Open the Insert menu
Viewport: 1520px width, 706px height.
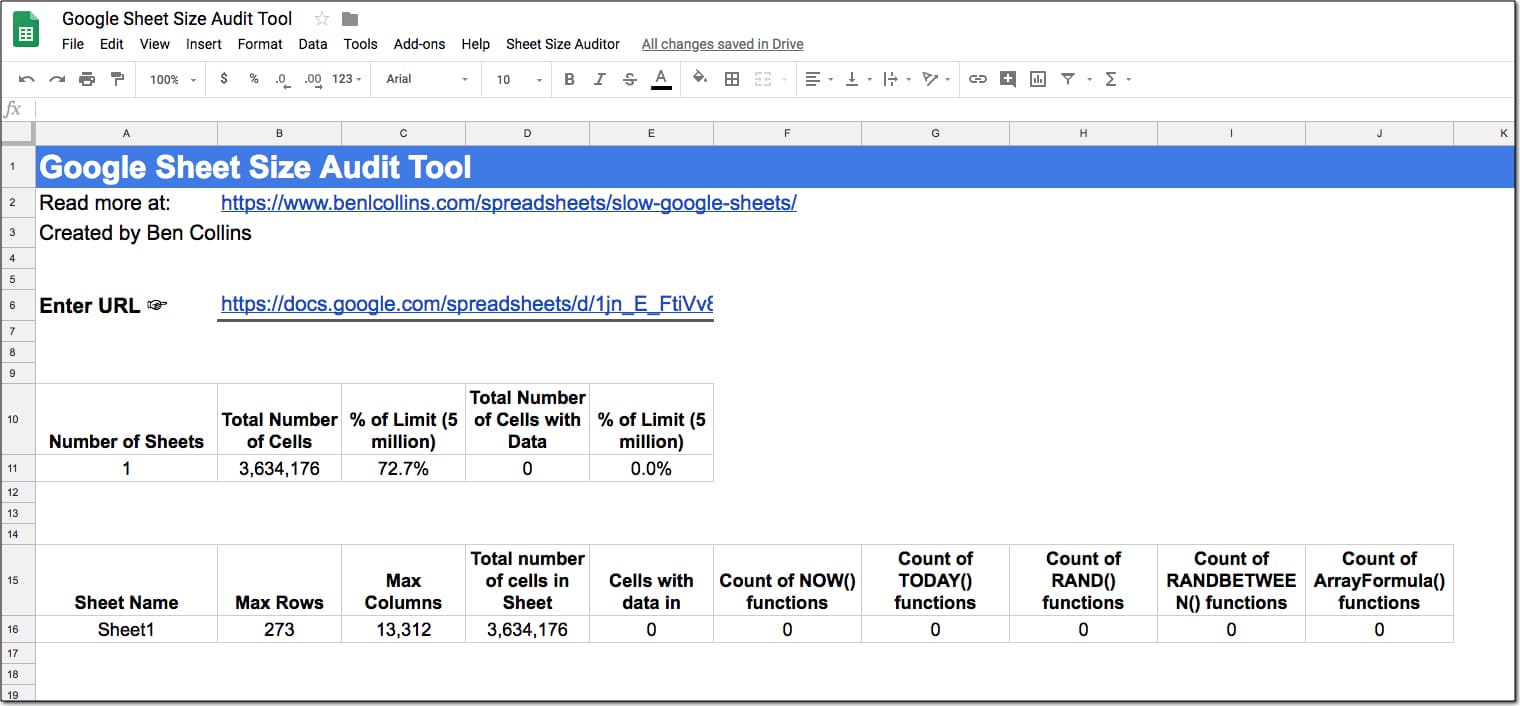point(204,44)
